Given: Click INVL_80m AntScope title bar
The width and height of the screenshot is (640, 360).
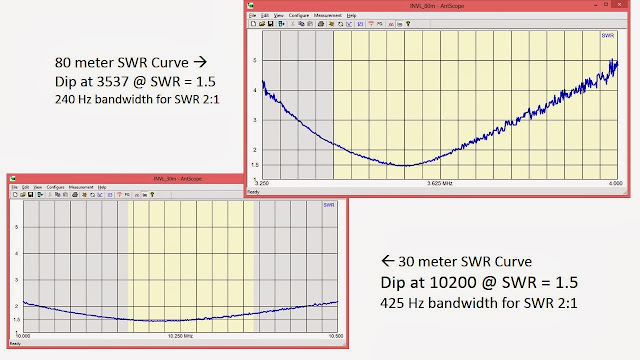Looking at the screenshot, I should [437, 6].
